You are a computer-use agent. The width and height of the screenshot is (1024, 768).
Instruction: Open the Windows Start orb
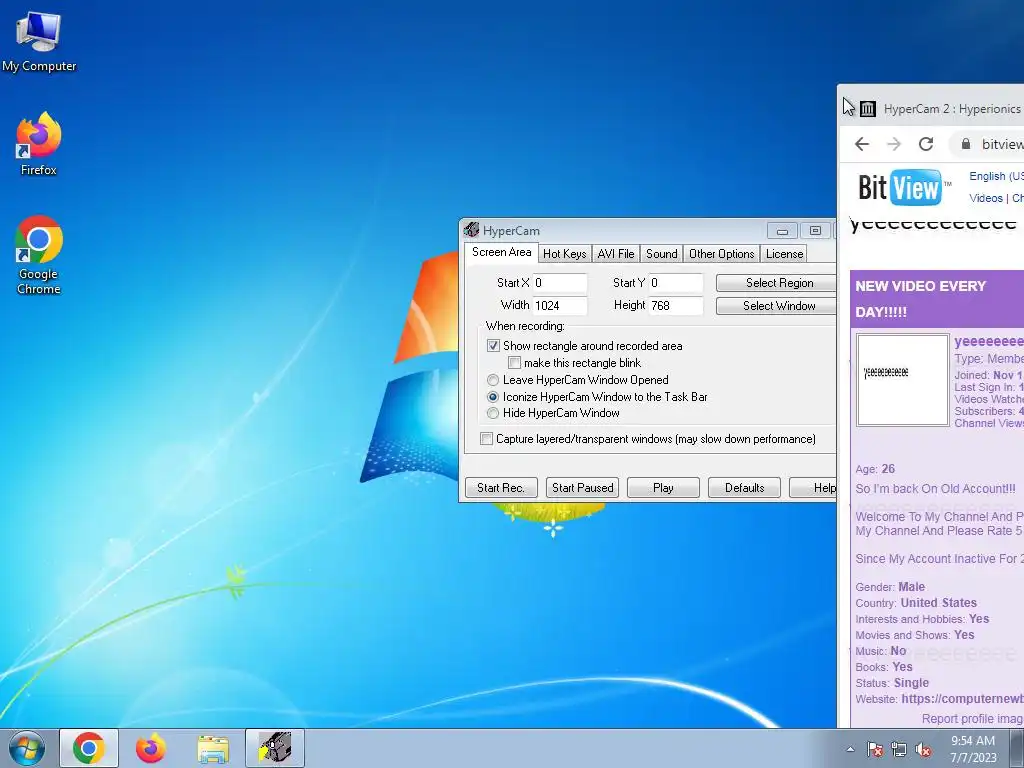click(x=27, y=748)
